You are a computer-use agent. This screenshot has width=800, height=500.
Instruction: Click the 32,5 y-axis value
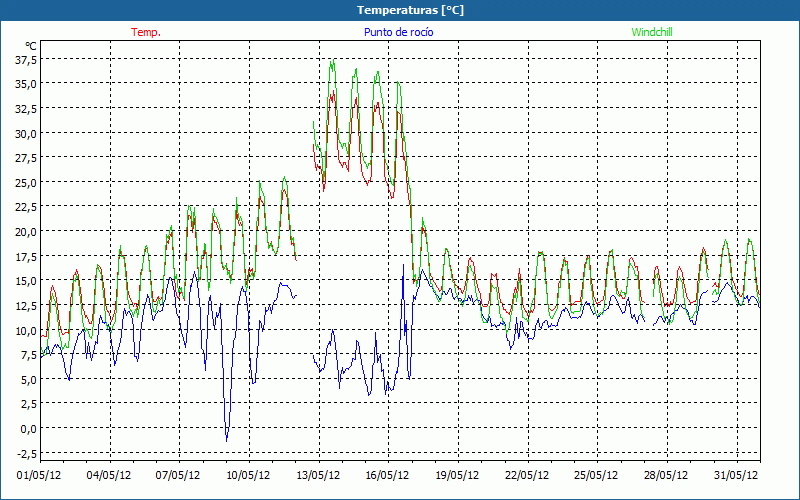tap(27, 109)
